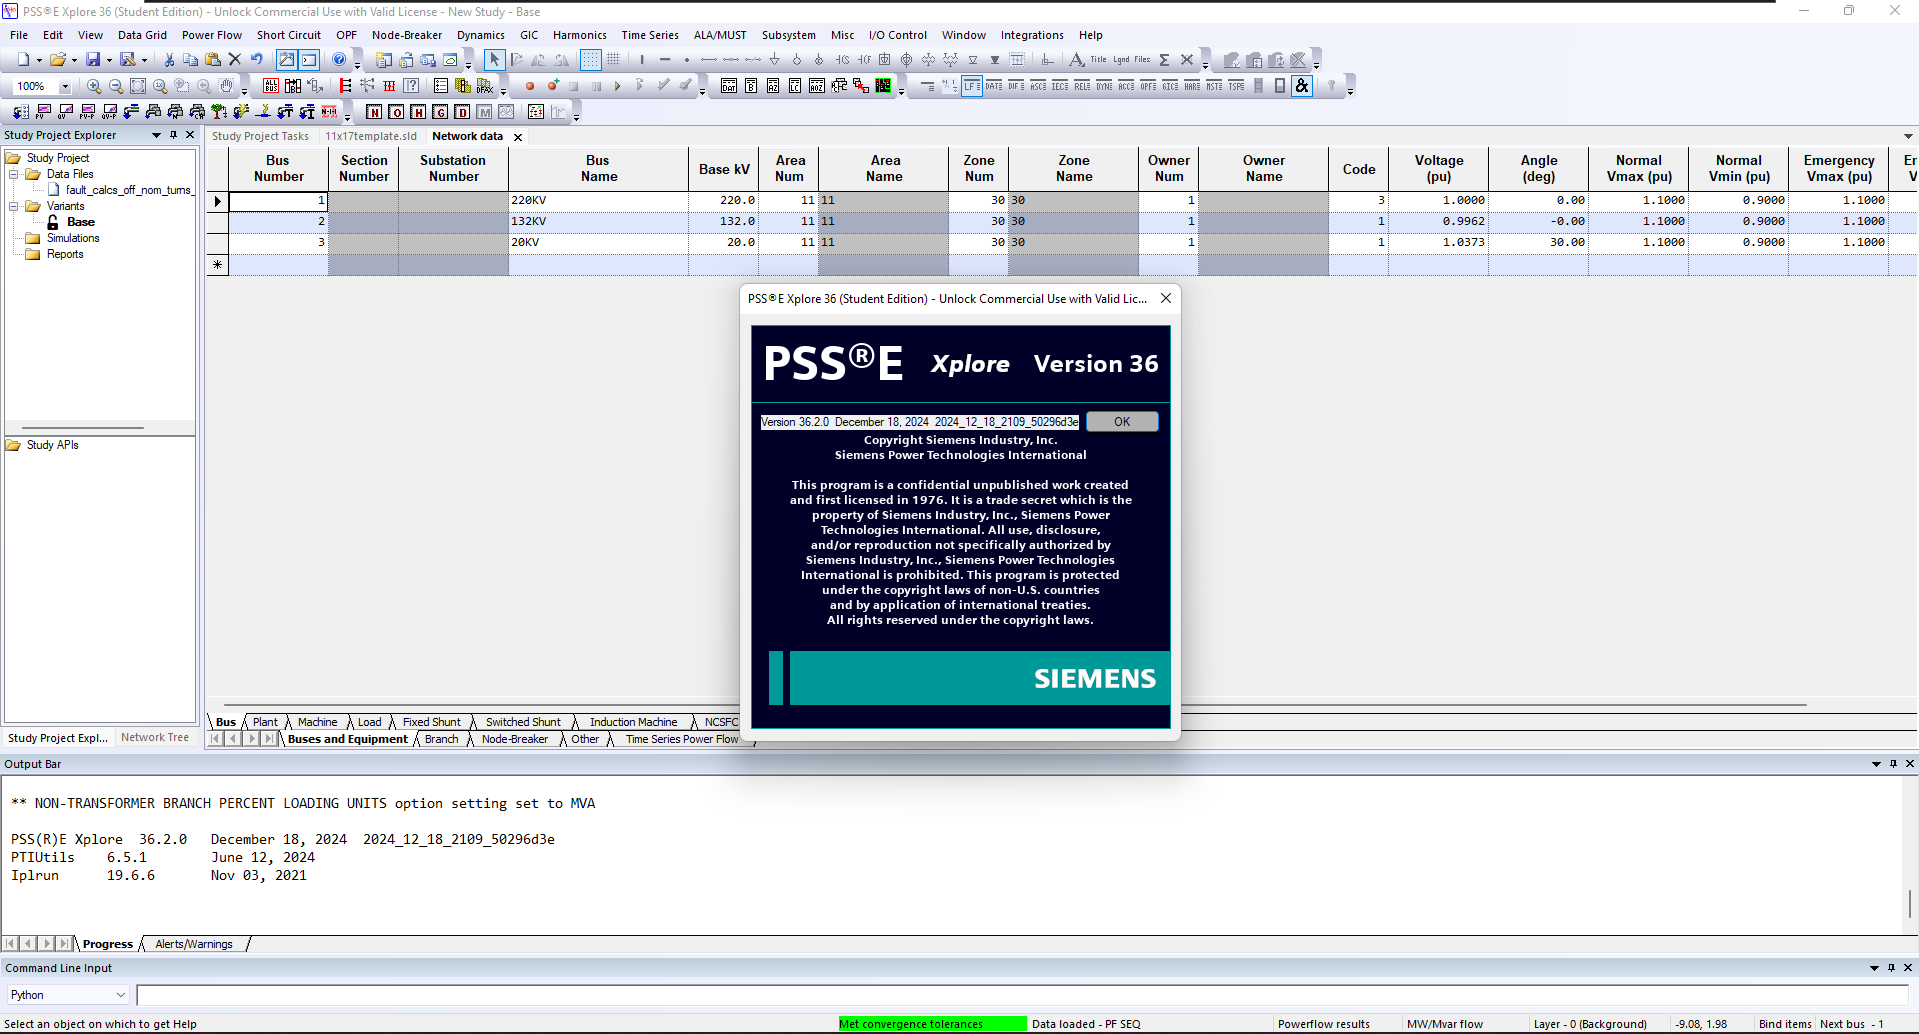This screenshot has height=1034, width=1919.
Task: Toggle auto-hide pin on Command Line Input
Action: click(1891, 968)
